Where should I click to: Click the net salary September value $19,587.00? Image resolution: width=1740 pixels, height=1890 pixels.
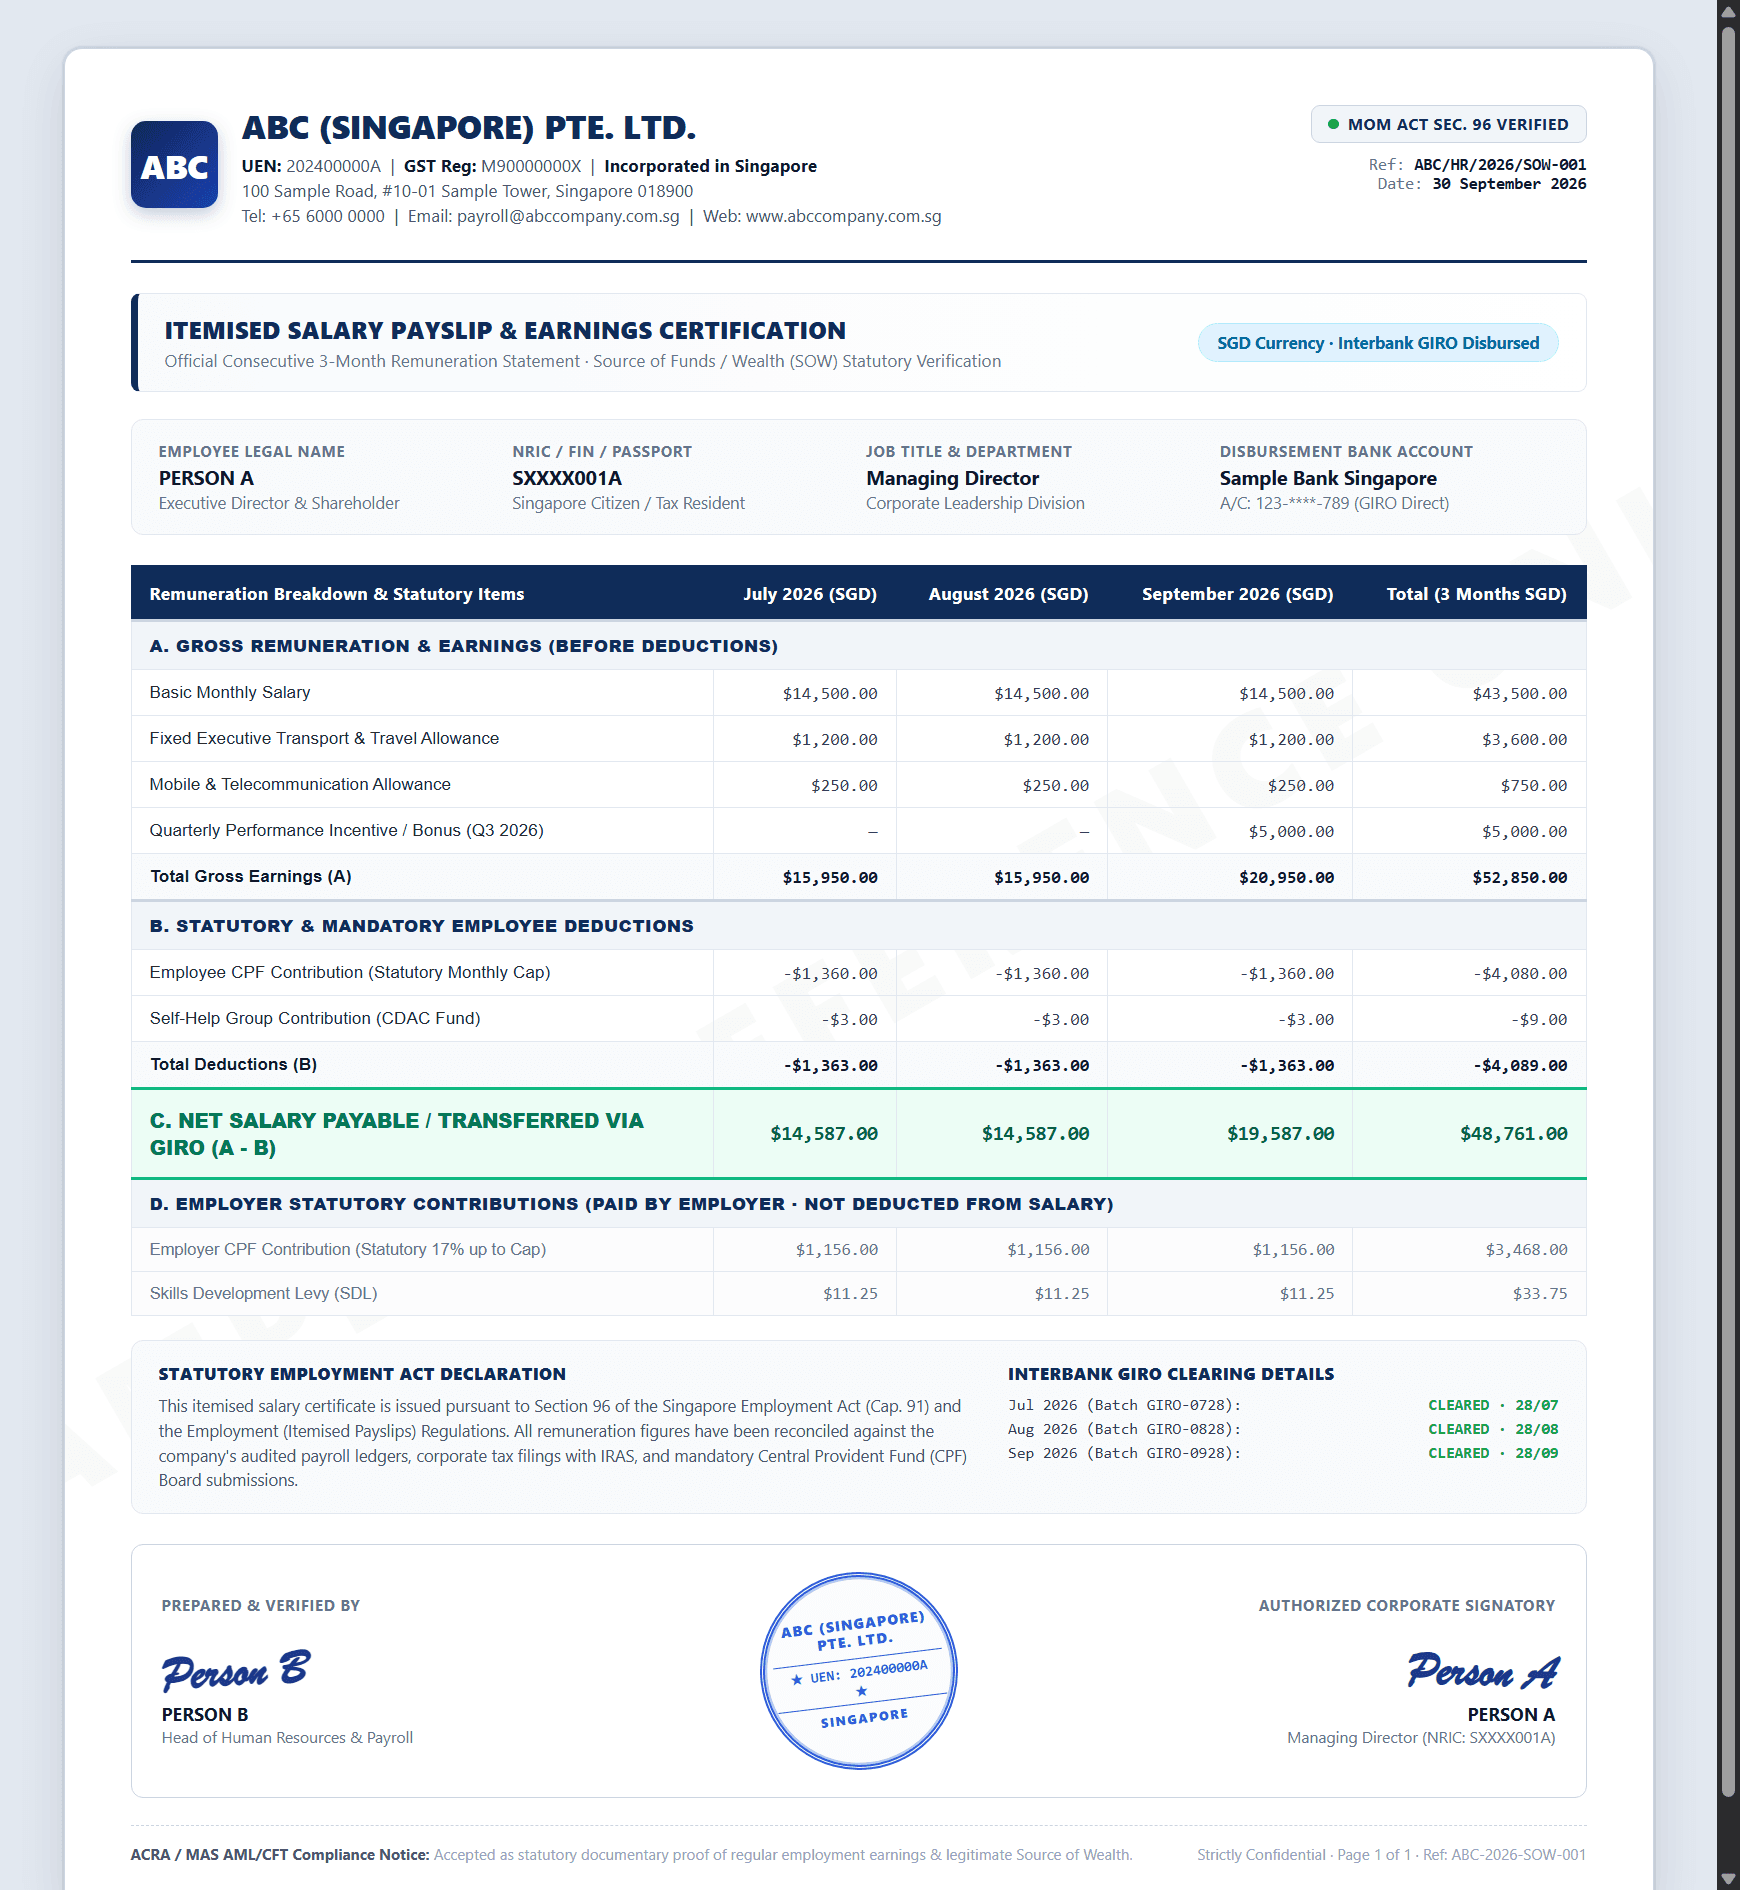[1280, 1133]
